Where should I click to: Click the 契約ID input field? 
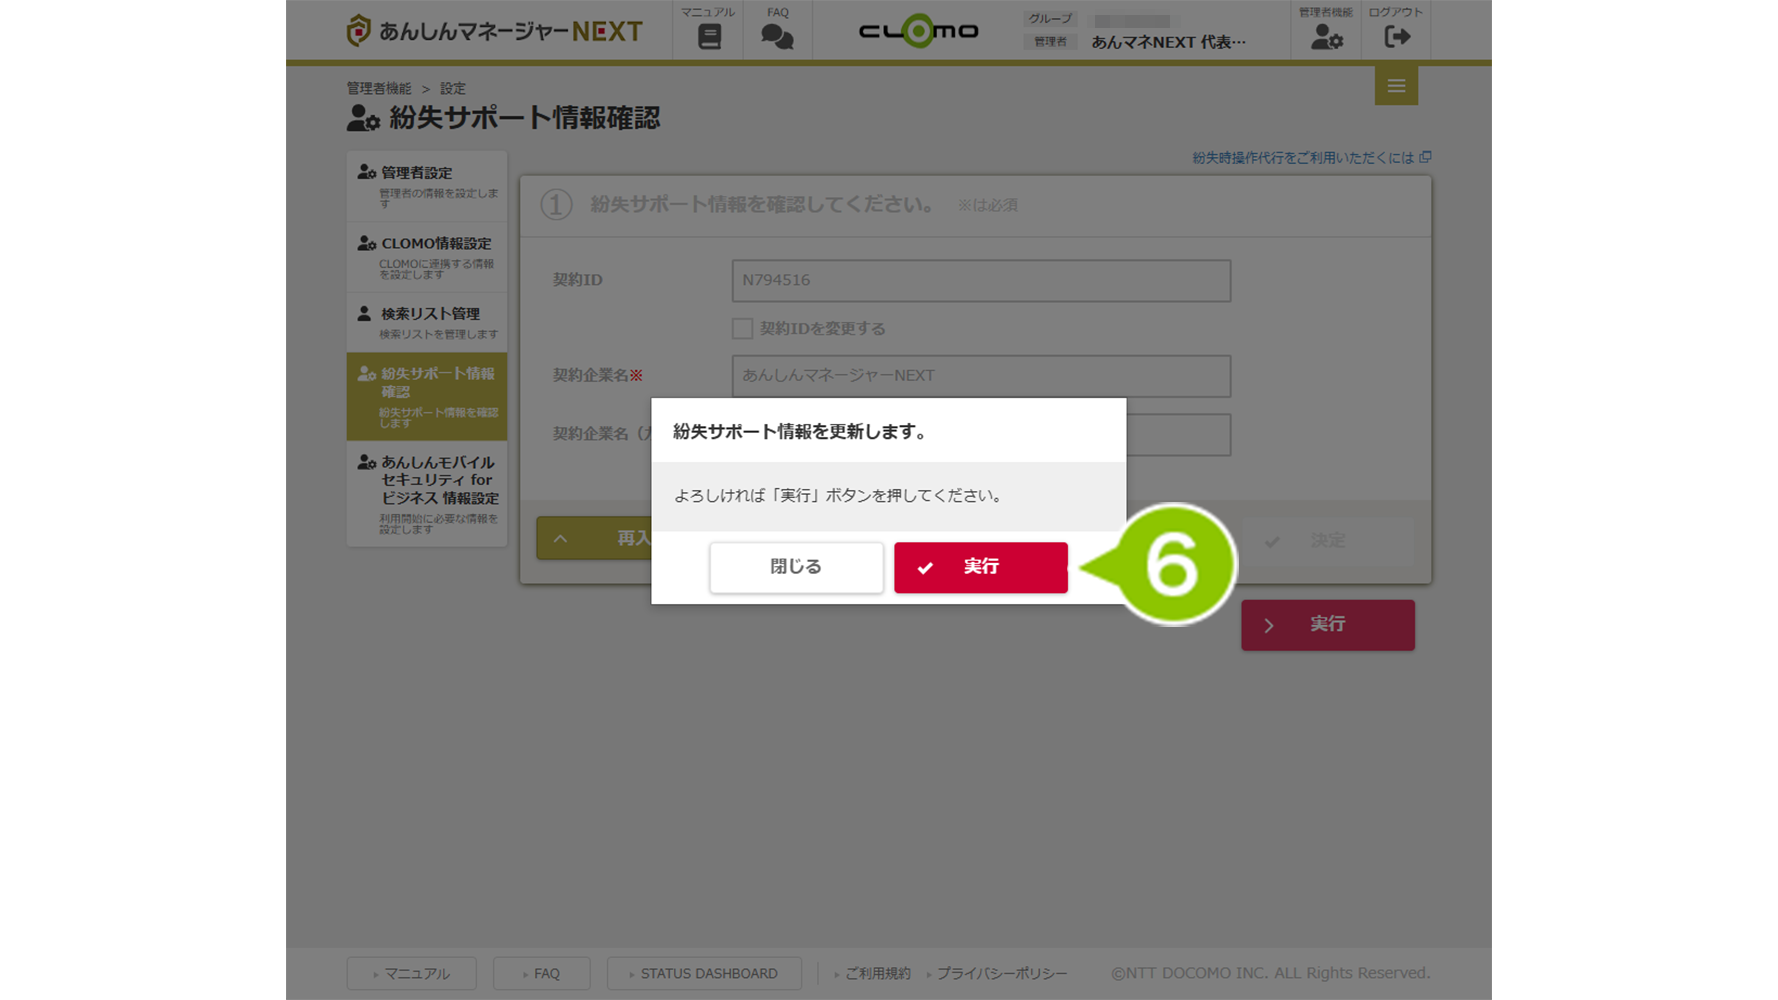click(980, 281)
